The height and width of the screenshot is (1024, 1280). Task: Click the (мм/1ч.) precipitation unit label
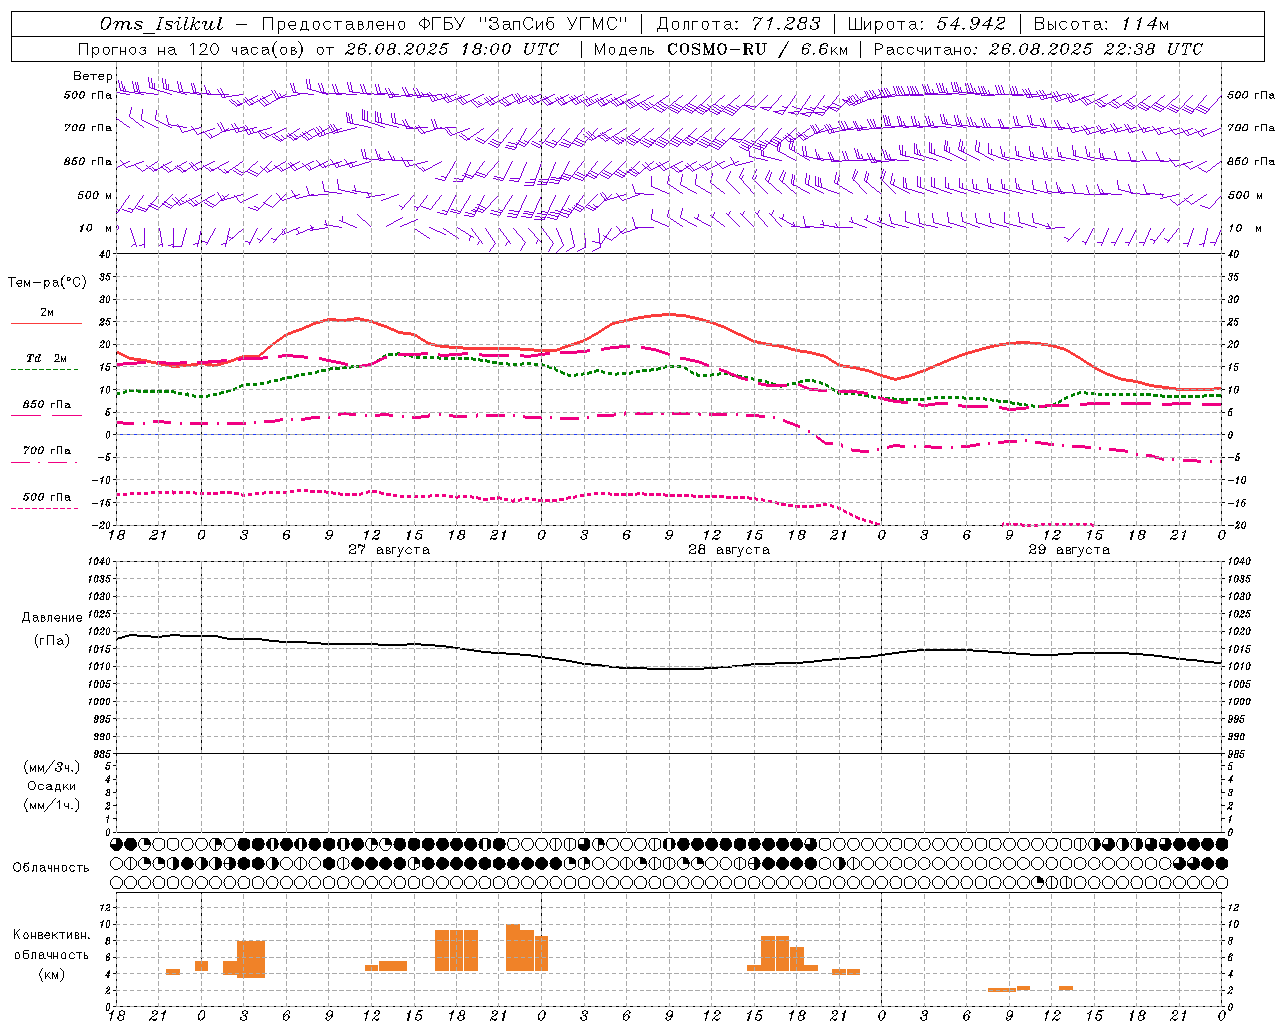[52, 805]
